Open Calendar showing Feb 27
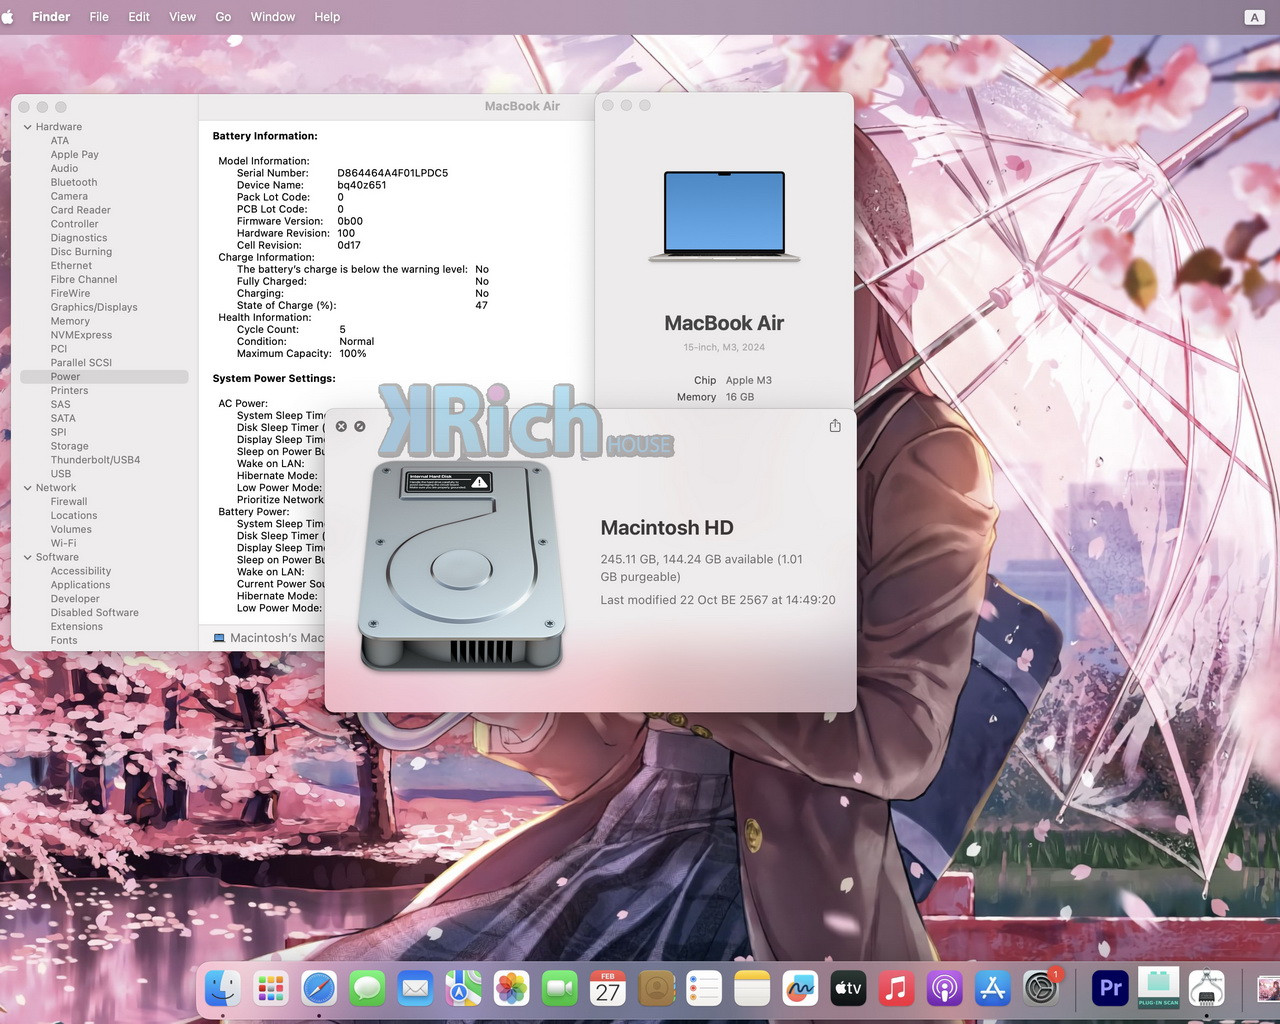This screenshot has height=1024, width=1280. [x=608, y=989]
